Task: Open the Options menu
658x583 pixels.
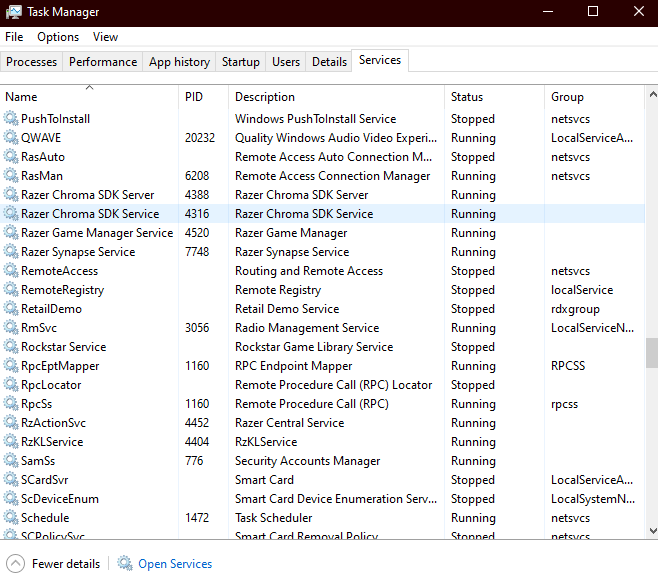Action: click(x=58, y=37)
